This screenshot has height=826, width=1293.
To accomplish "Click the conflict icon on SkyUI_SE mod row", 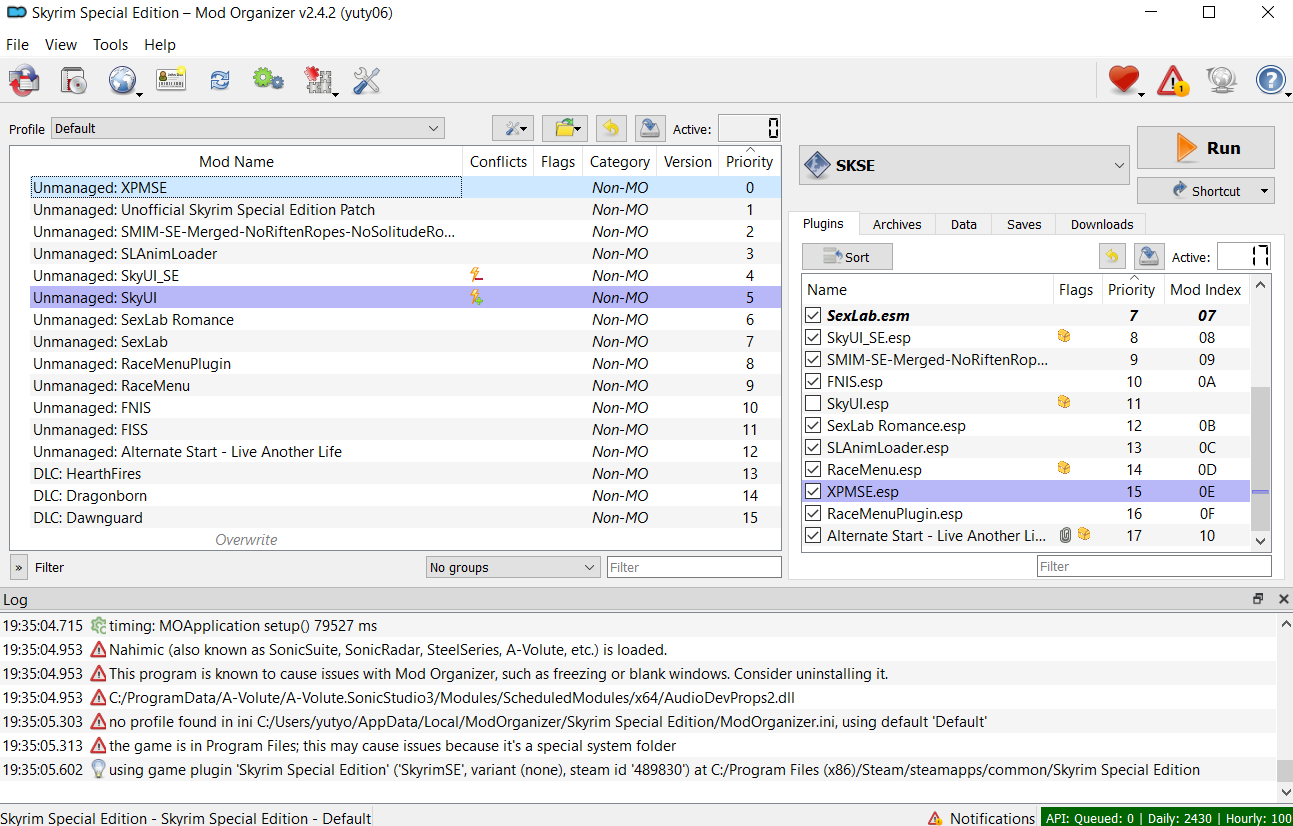I will [x=477, y=275].
